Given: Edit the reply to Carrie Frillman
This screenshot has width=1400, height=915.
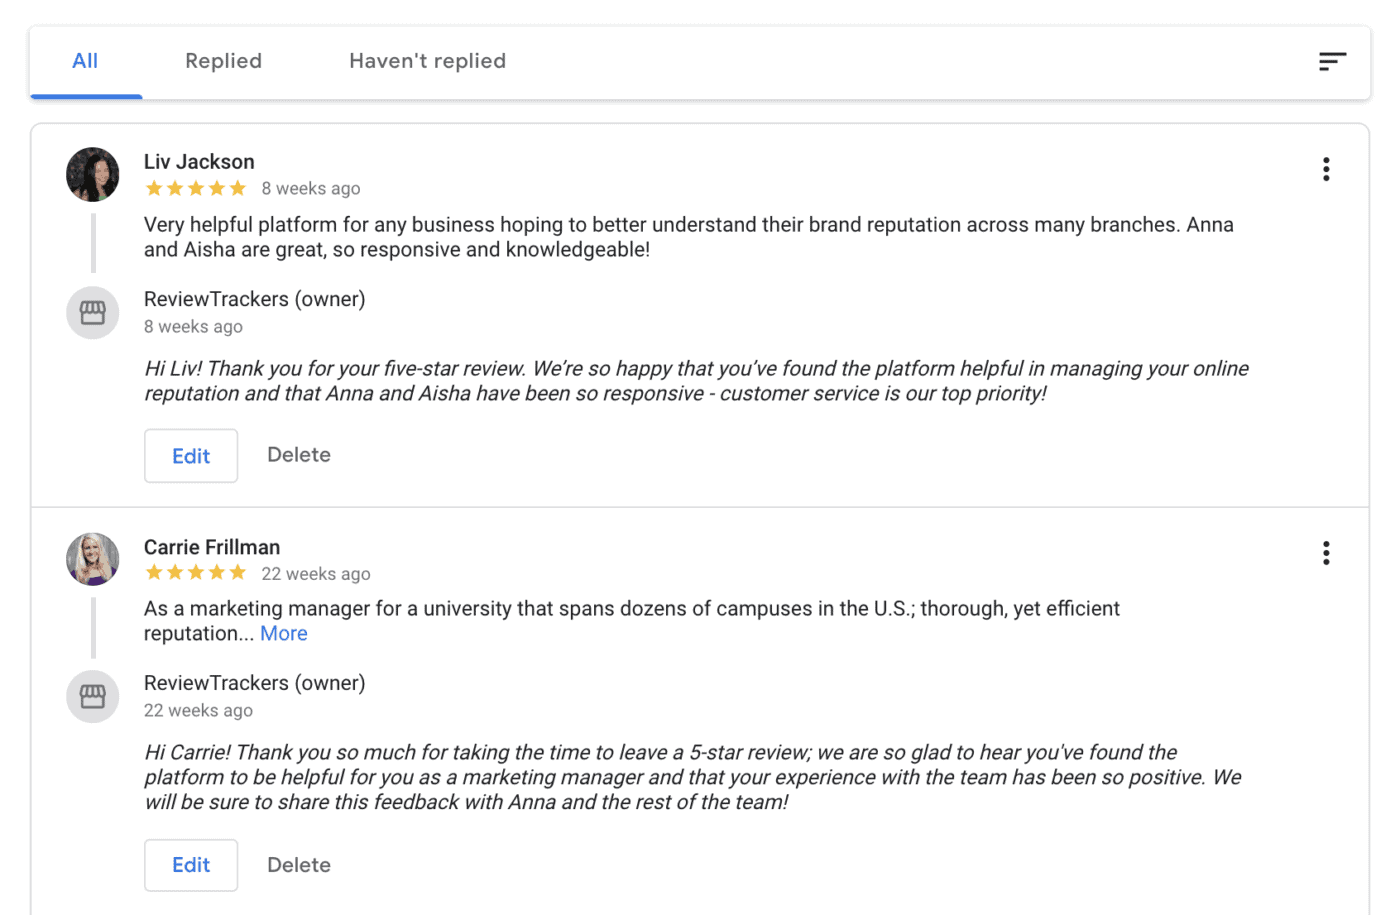Looking at the screenshot, I should point(191,864).
